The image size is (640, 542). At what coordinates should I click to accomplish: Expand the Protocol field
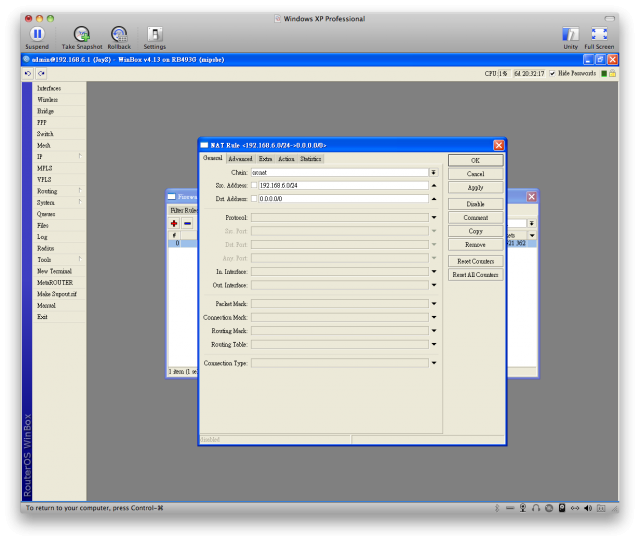click(434, 218)
